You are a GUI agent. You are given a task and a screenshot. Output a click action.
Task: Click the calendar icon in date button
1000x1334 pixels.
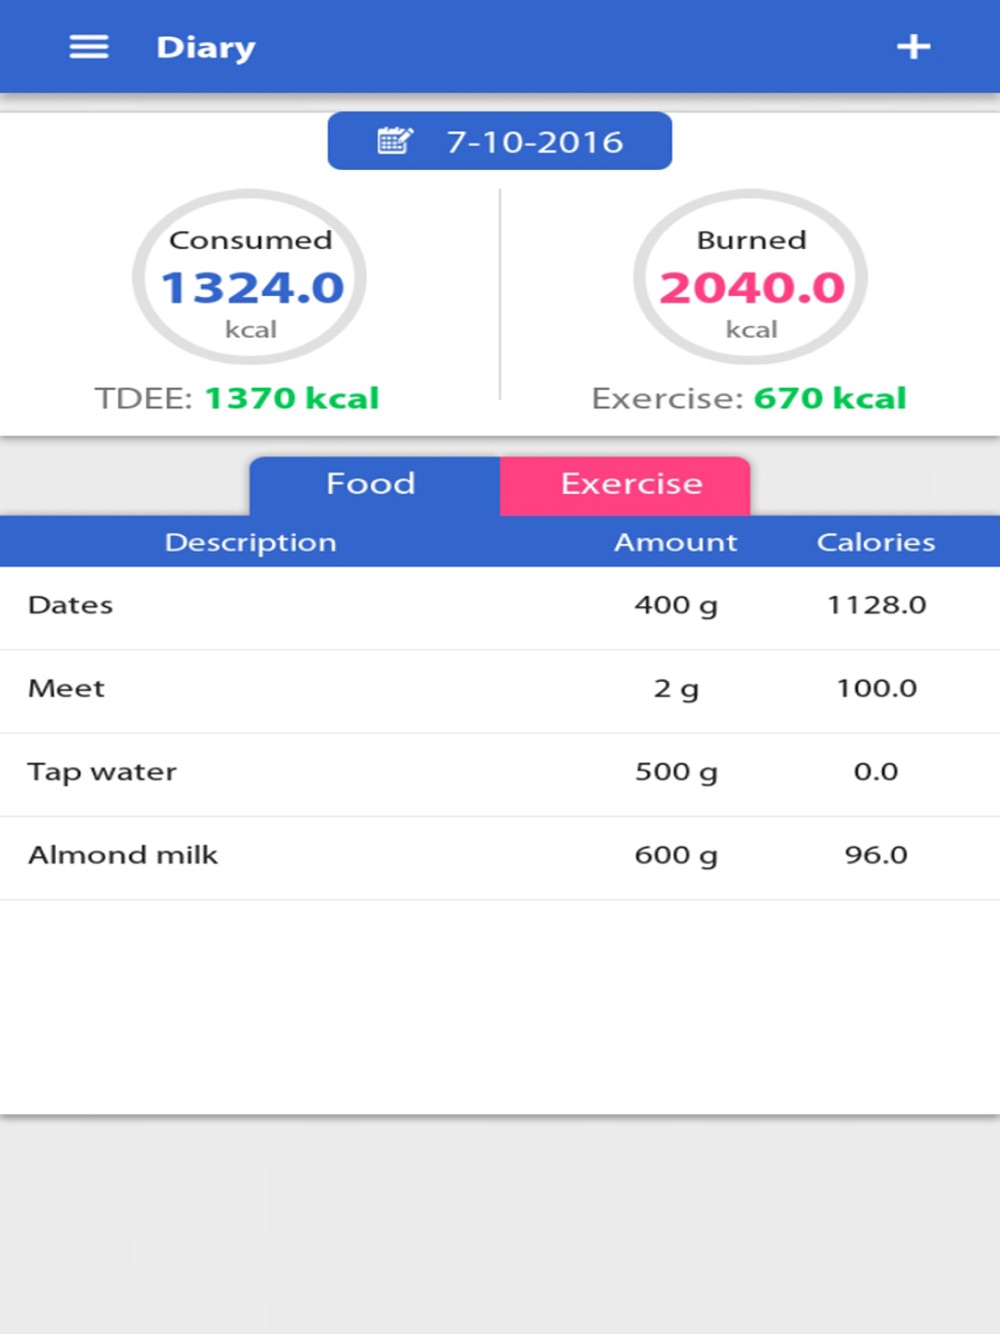coord(395,141)
